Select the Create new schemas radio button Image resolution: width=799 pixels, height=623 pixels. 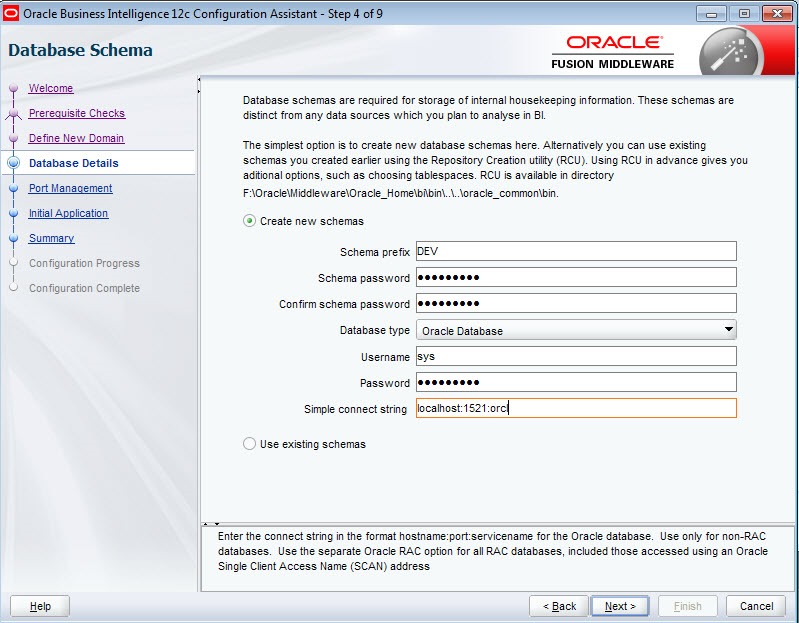(x=249, y=221)
